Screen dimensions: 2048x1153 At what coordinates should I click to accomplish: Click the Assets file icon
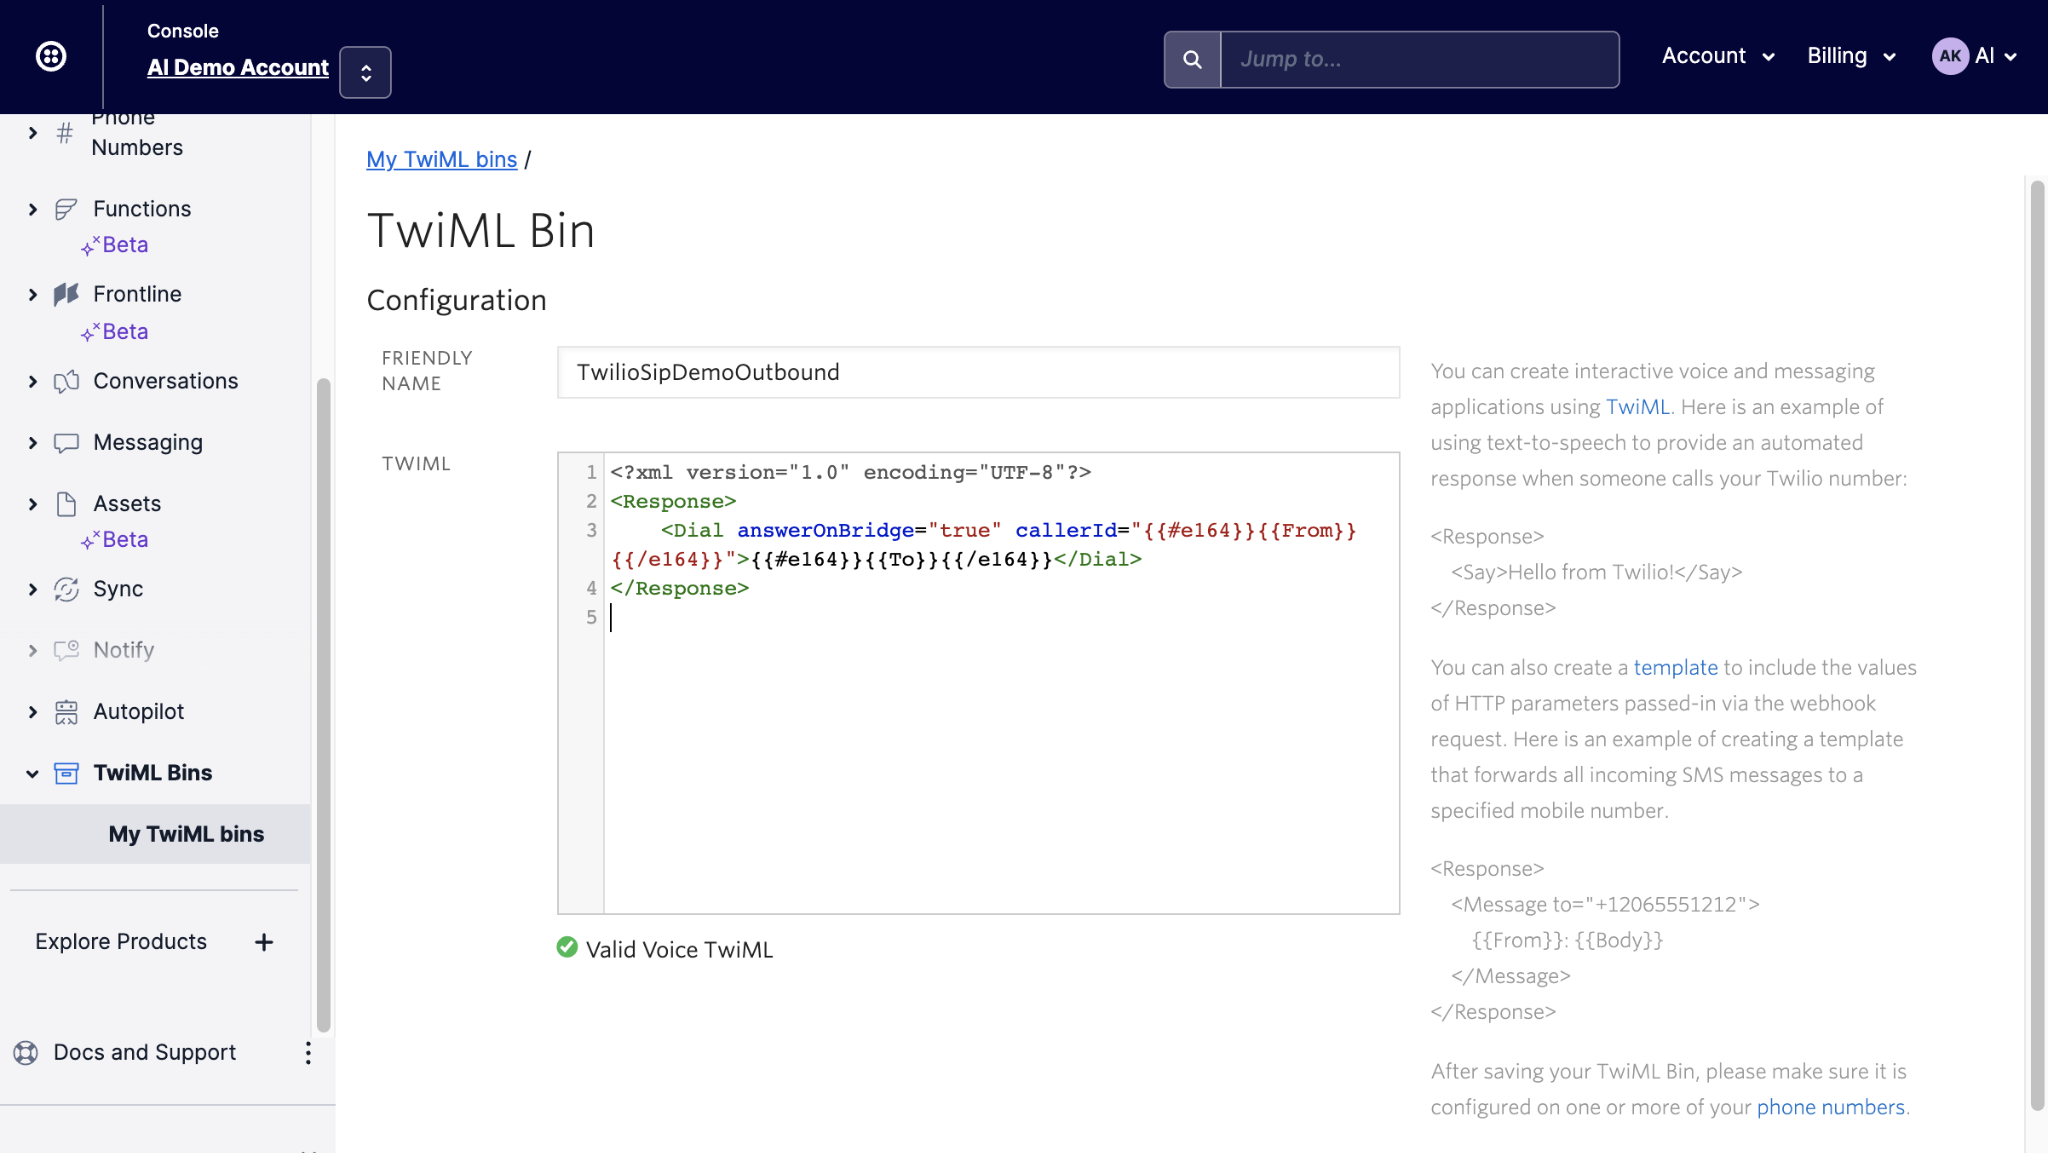pos(66,504)
